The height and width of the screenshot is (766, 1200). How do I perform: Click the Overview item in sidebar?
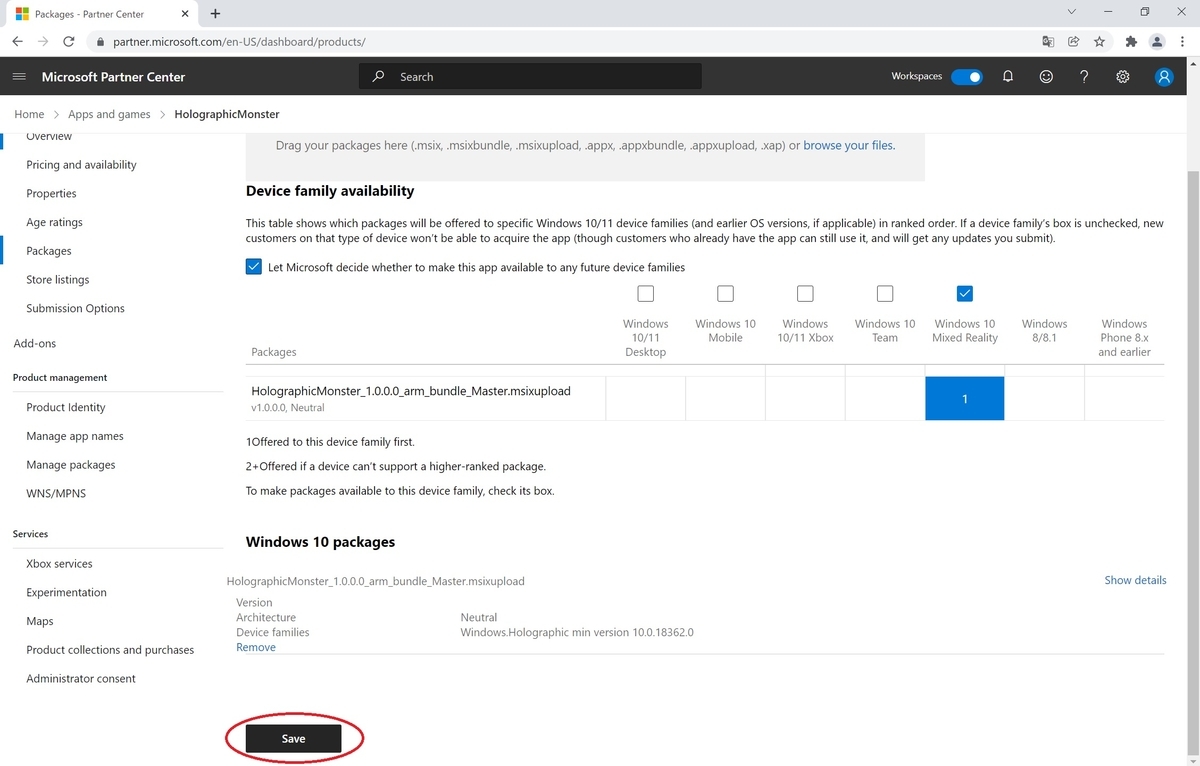(x=49, y=137)
